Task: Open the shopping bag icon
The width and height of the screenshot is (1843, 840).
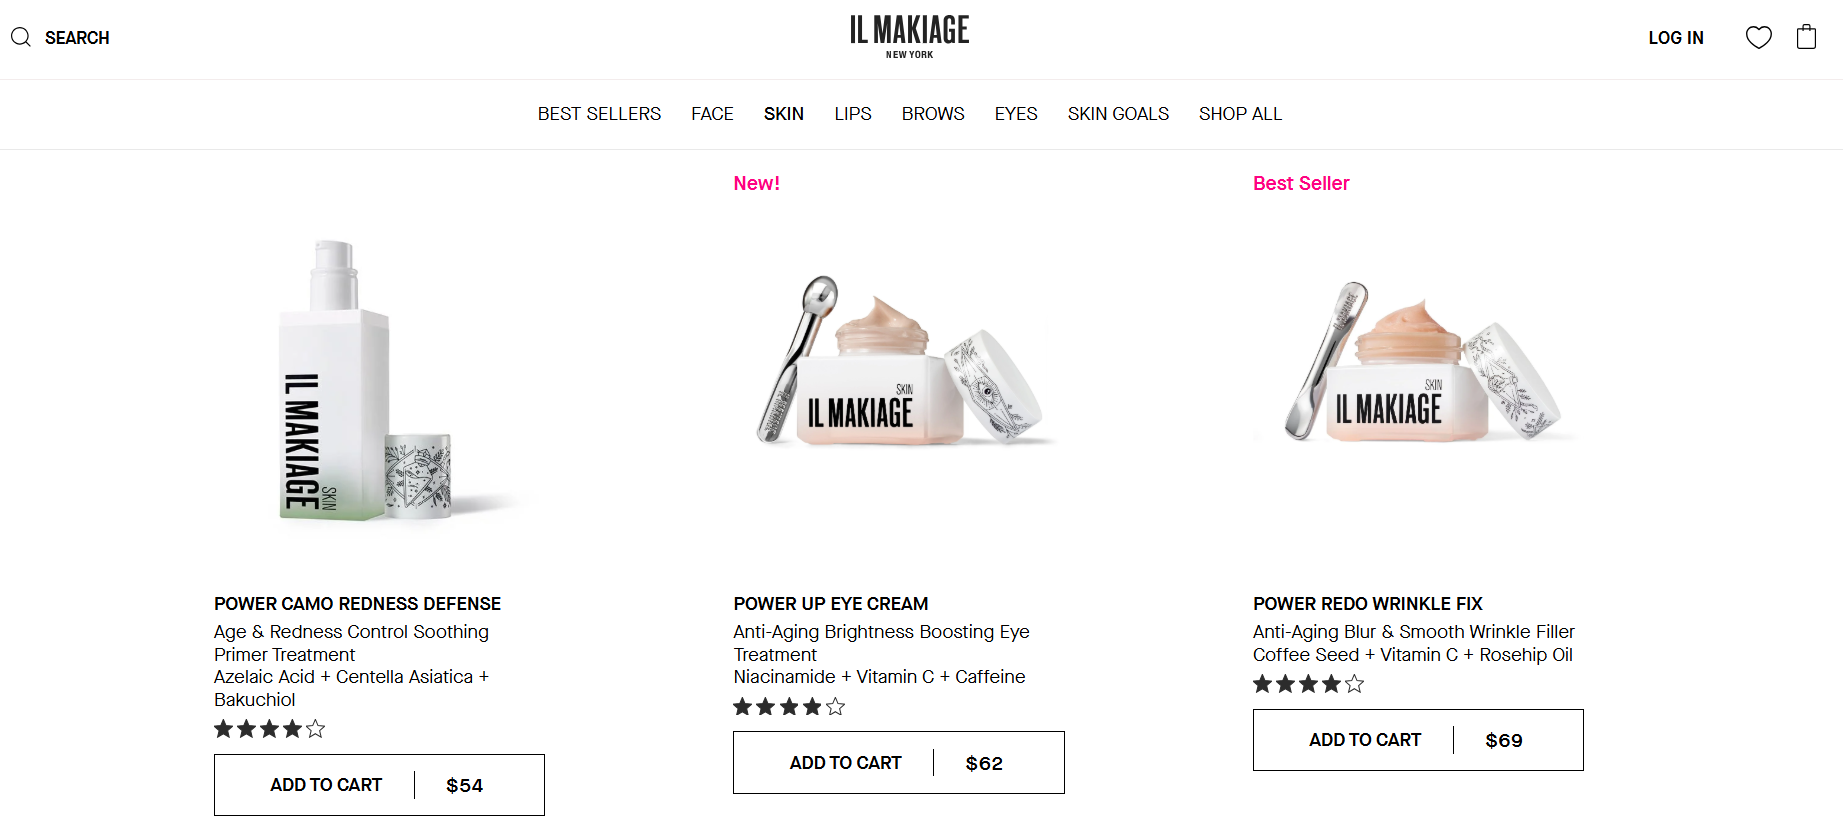Action: [x=1806, y=37]
